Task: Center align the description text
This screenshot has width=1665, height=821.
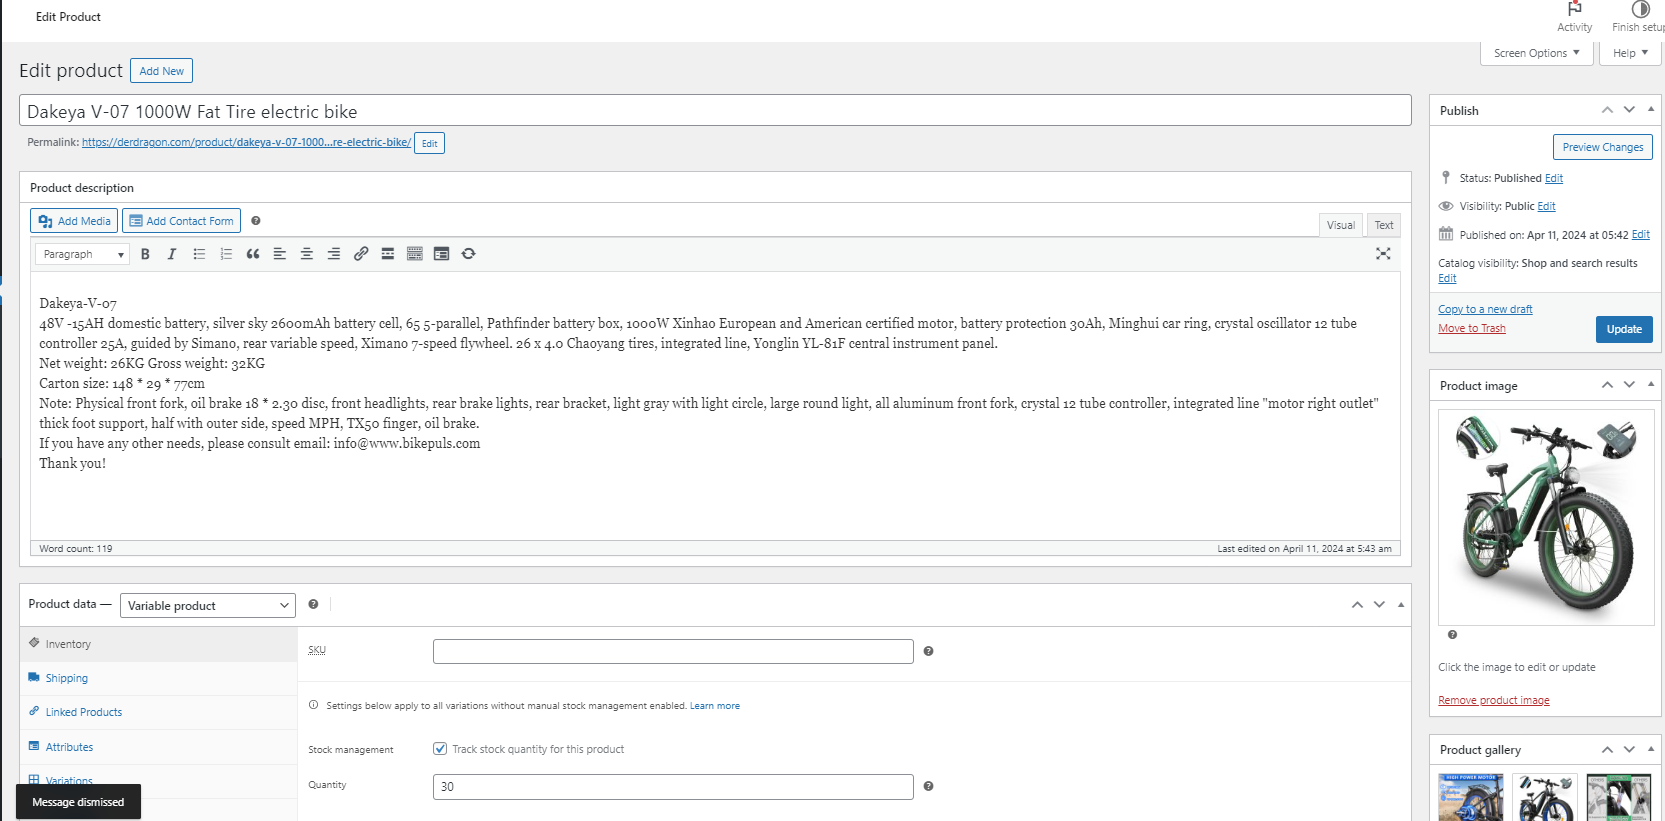Action: point(307,254)
